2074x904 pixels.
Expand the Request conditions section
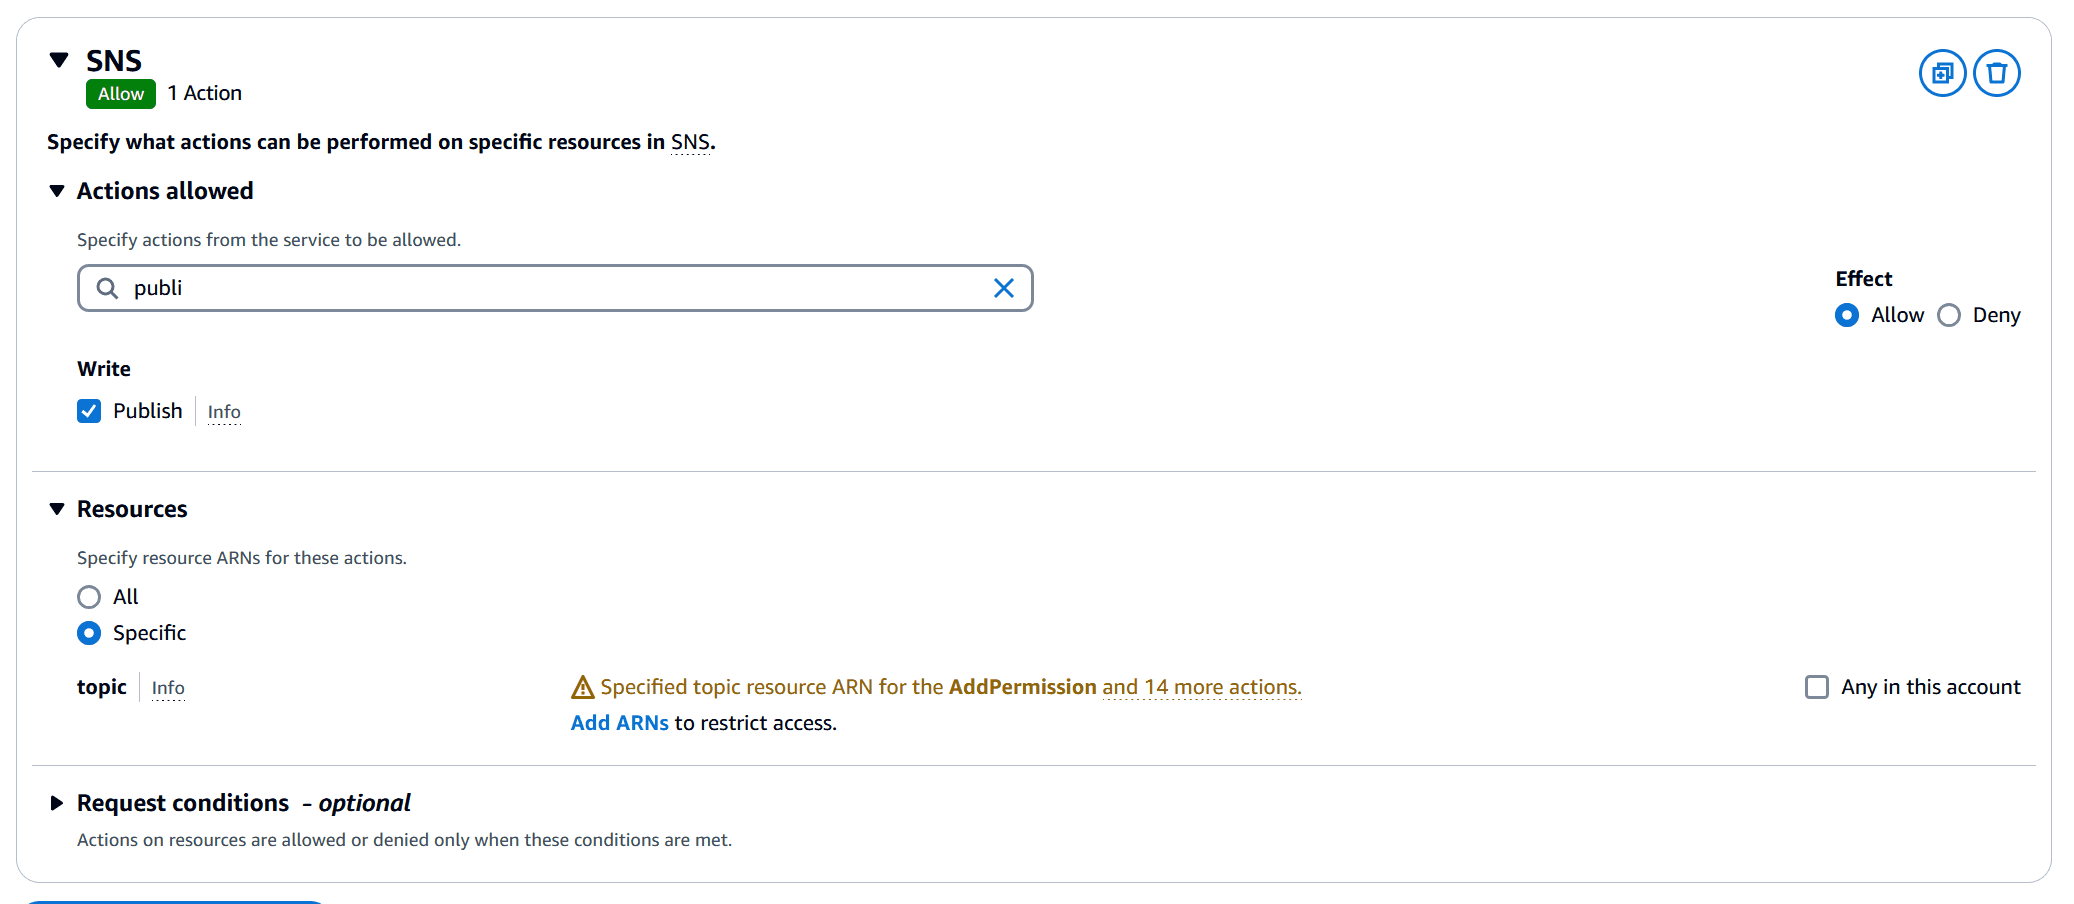57,803
